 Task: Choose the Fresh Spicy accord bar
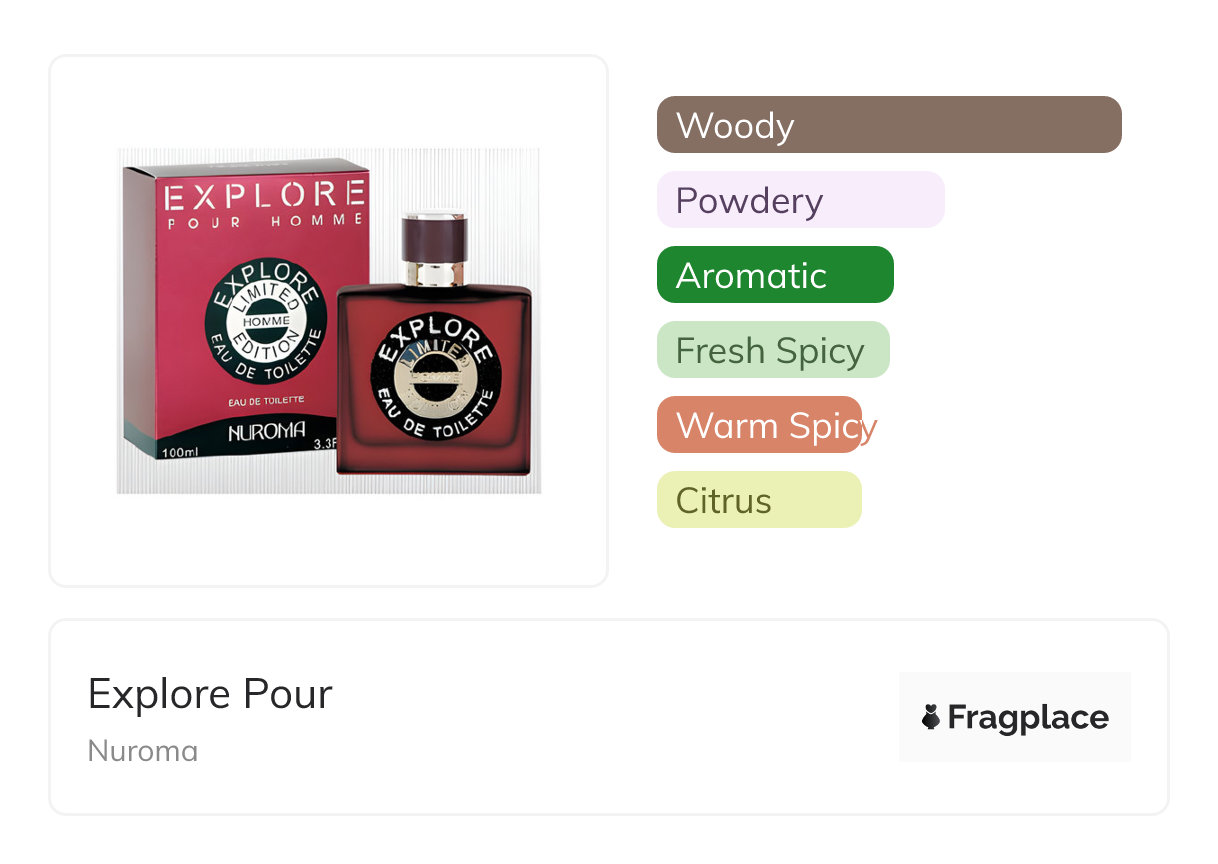(773, 350)
